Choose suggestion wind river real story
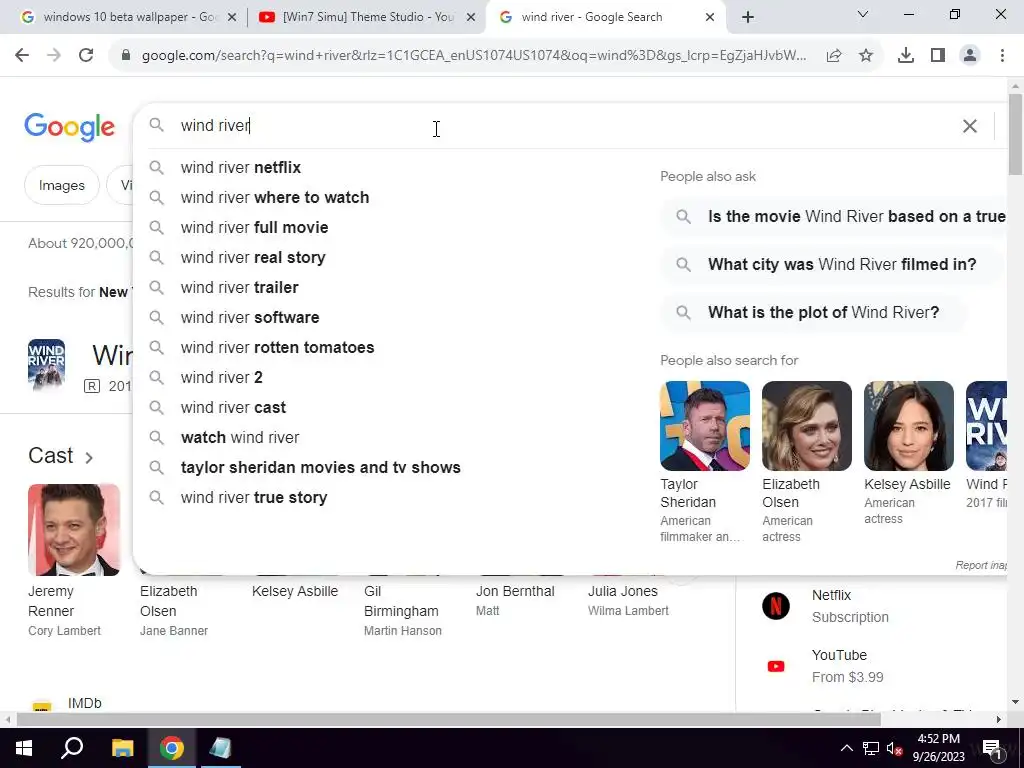 tap(253, 258)
